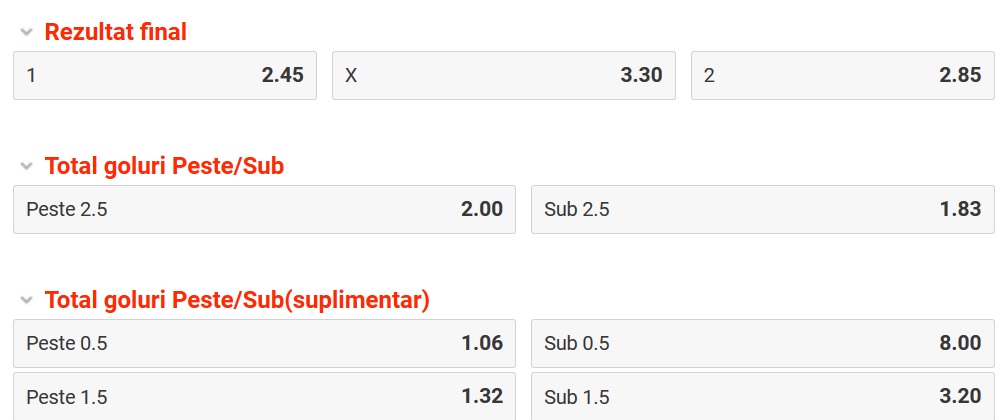Click the Total goluri Peste/Sub heading

165,166
